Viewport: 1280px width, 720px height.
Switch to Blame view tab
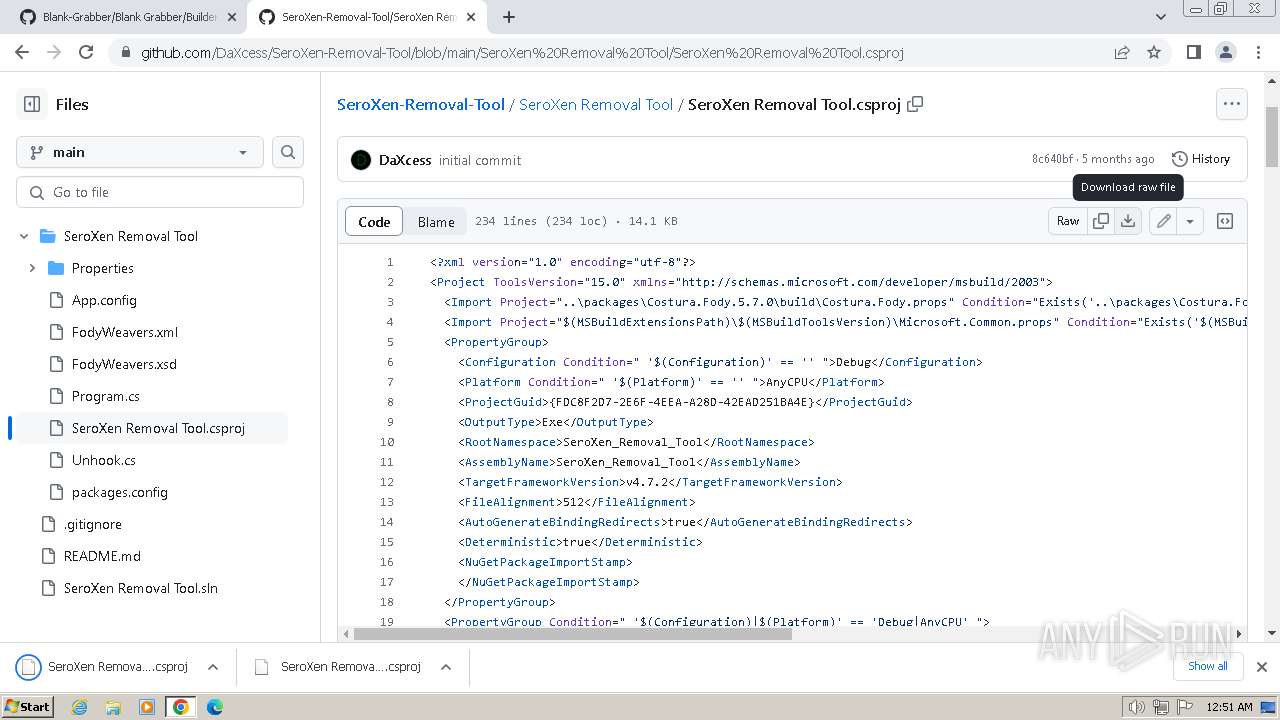tap(436, 221)
